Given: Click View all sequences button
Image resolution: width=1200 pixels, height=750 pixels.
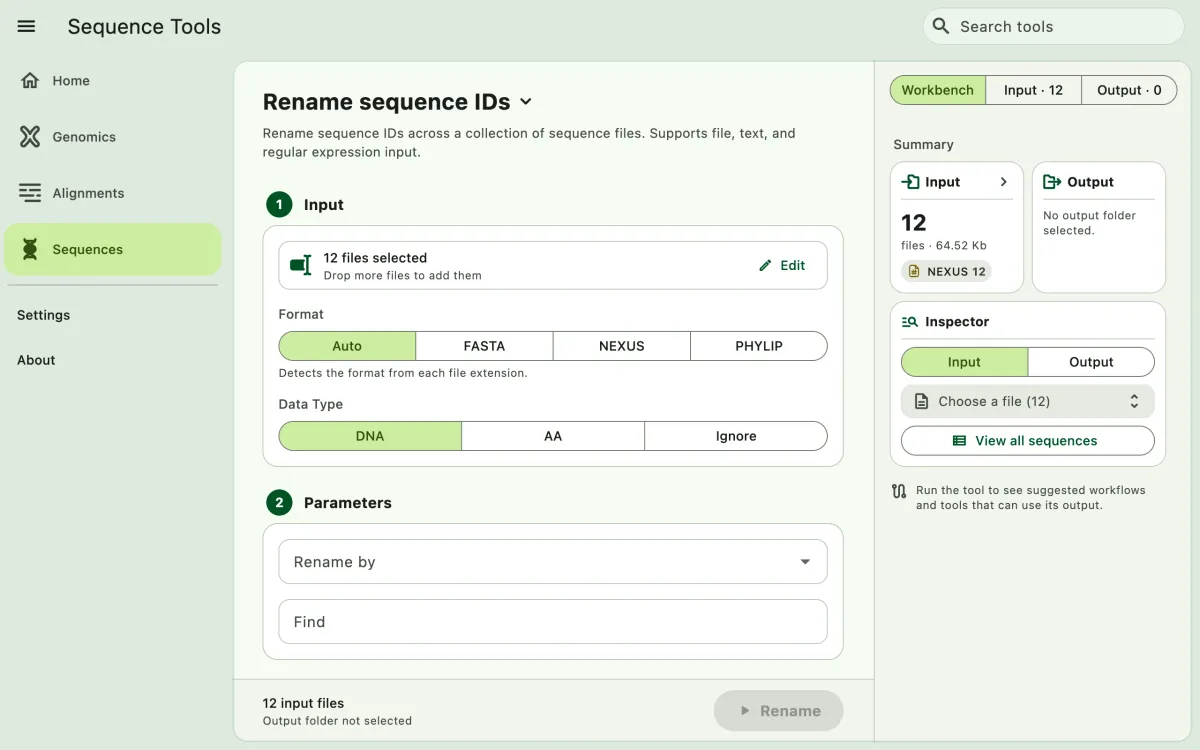Looking at the screenshot, I should pyautogui.click(x=1028, y=441).
